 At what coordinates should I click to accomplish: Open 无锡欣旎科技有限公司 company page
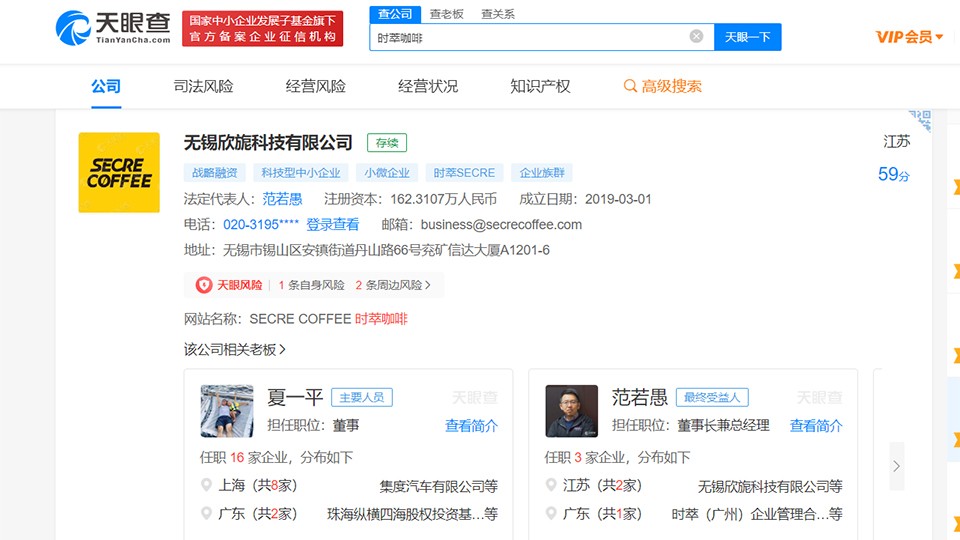click(268, 143)
